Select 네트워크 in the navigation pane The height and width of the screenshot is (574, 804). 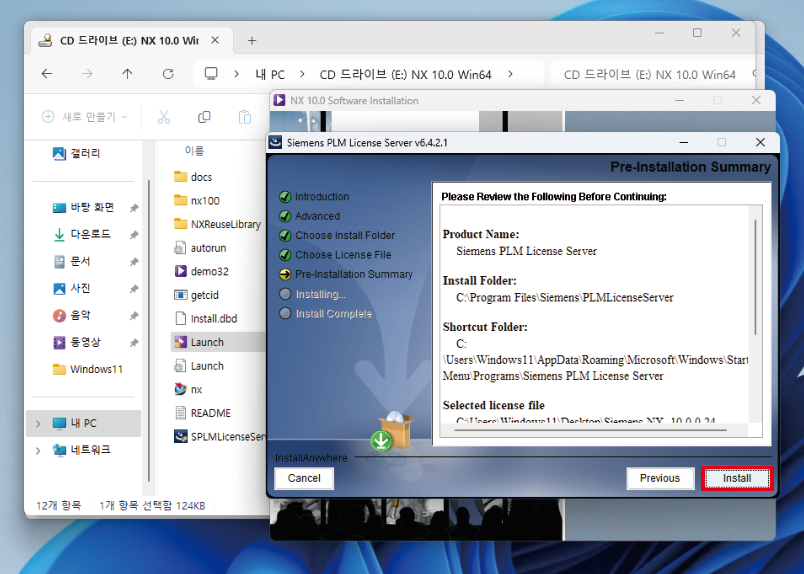[82, 450]
